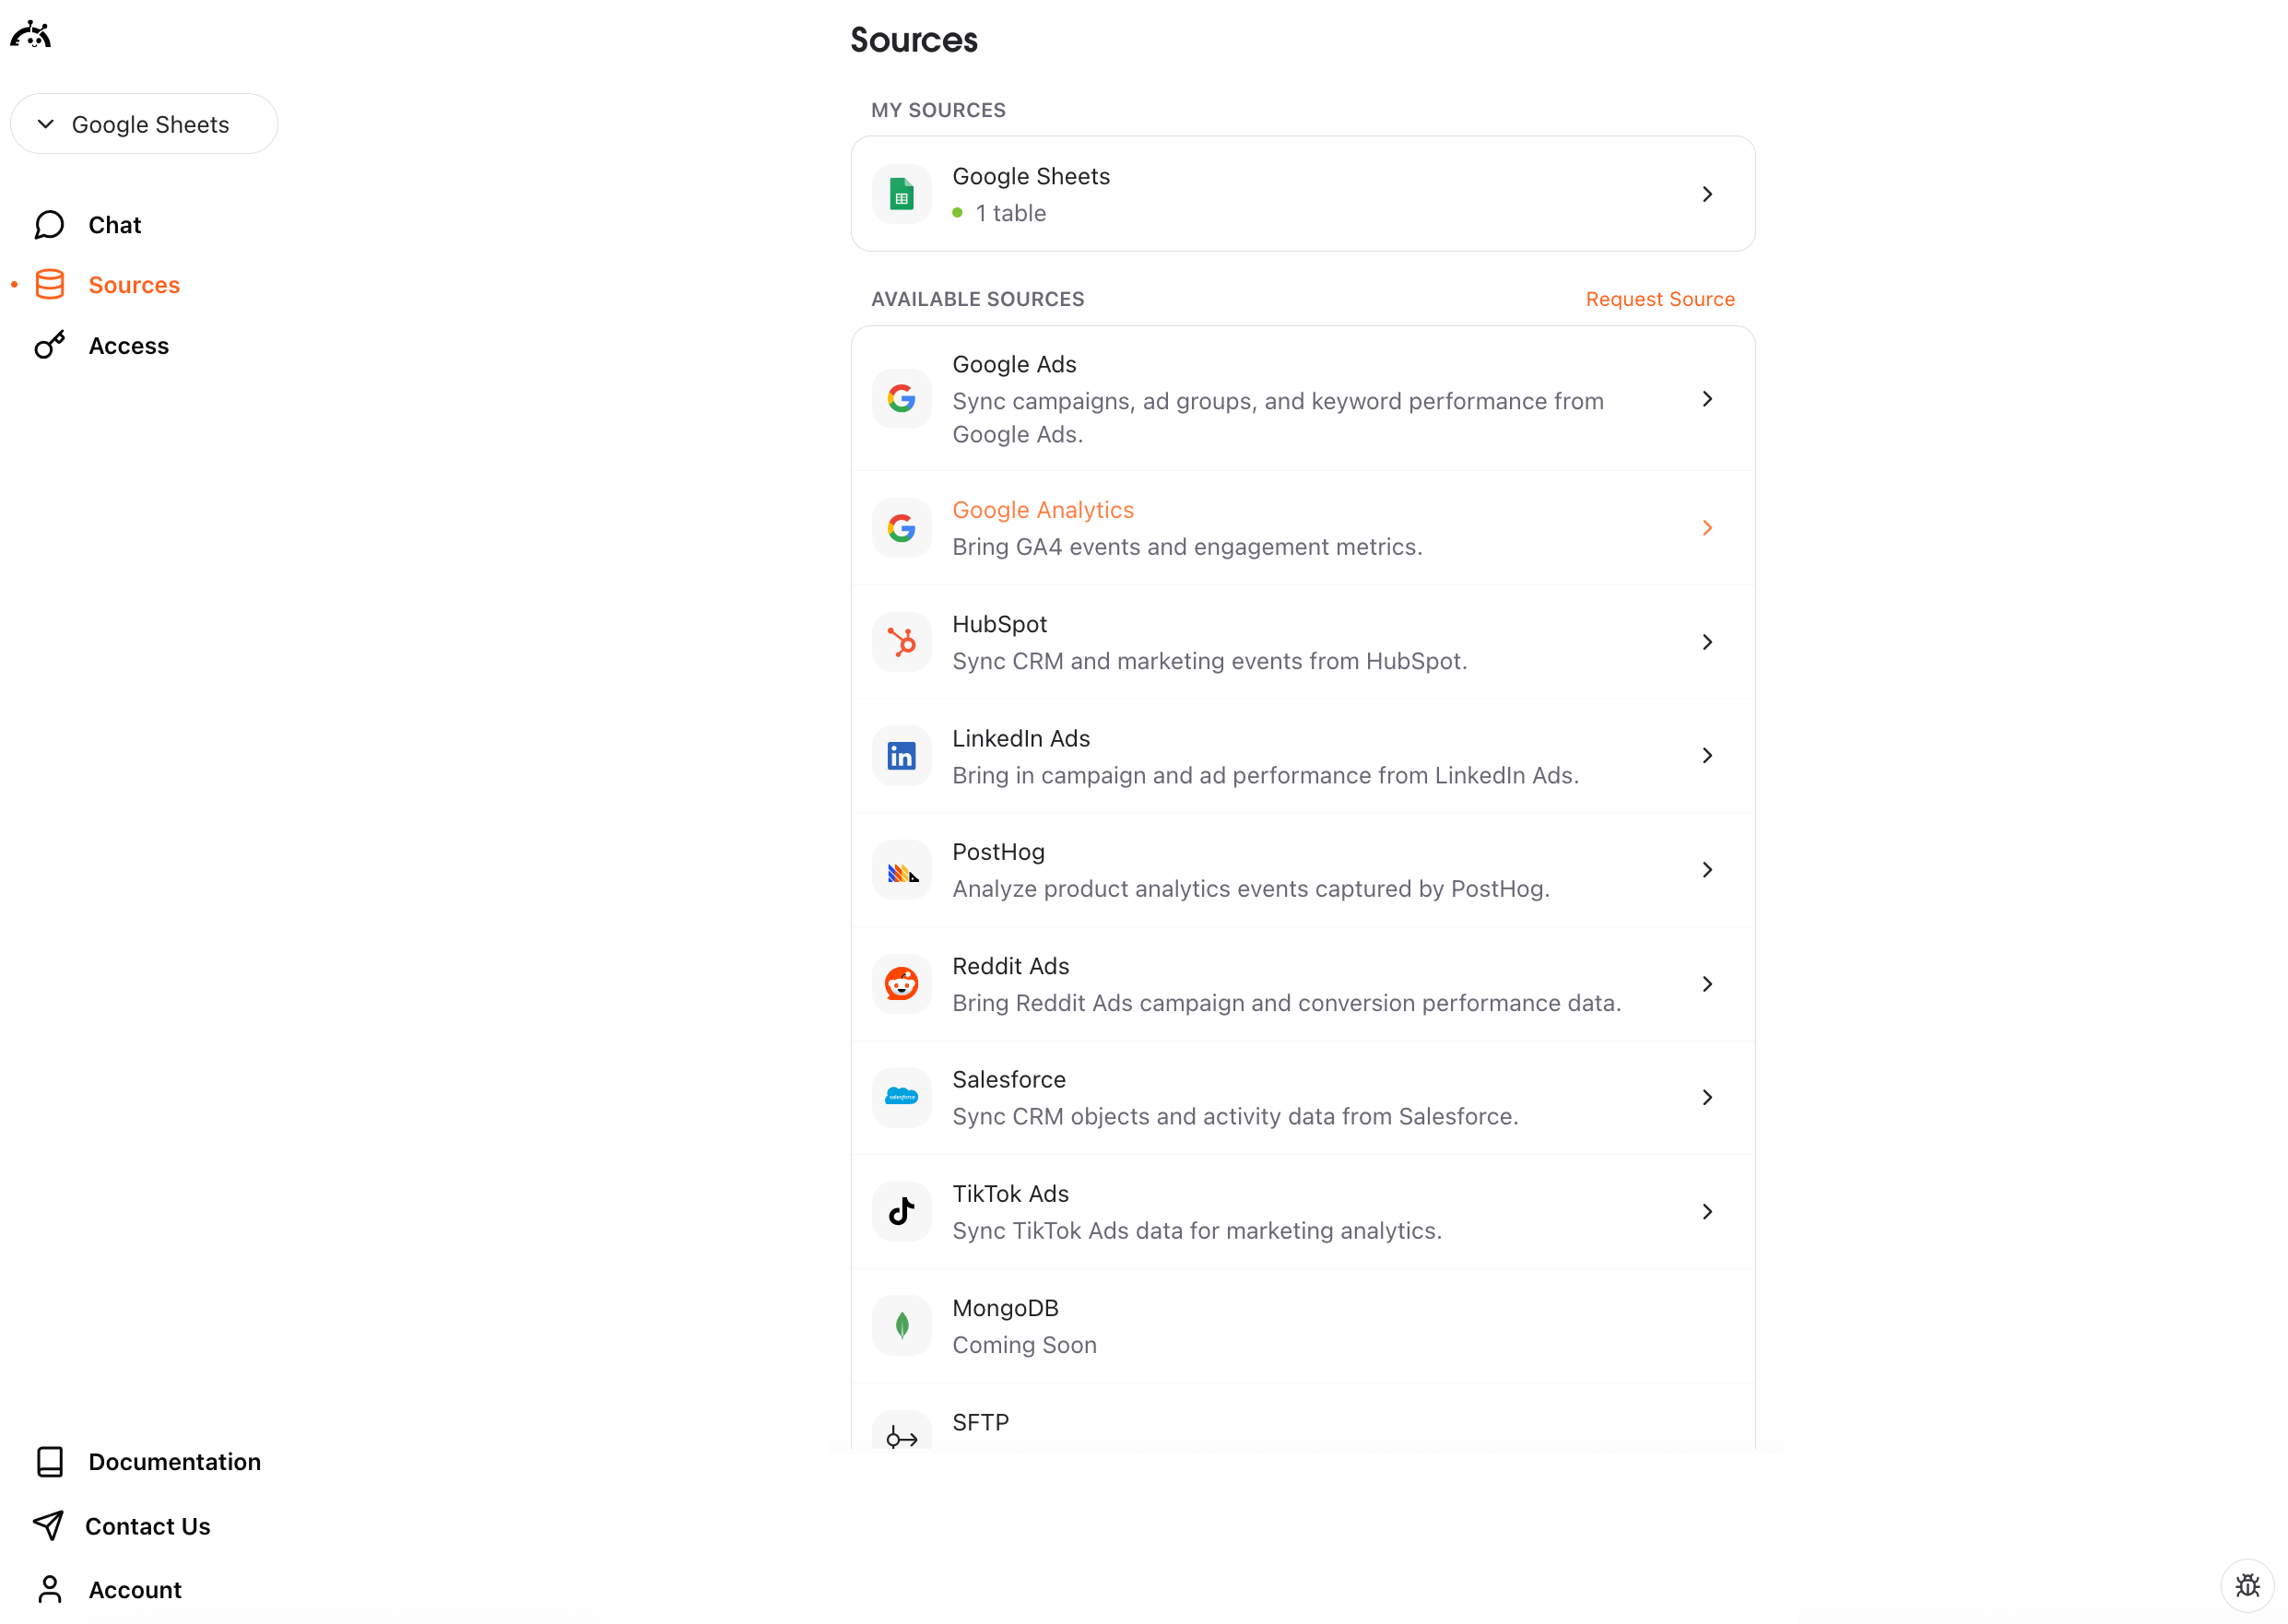Click the Reddit Ads icon
The width and height of the screenshot is (2288, 1624).
point(901,983)
